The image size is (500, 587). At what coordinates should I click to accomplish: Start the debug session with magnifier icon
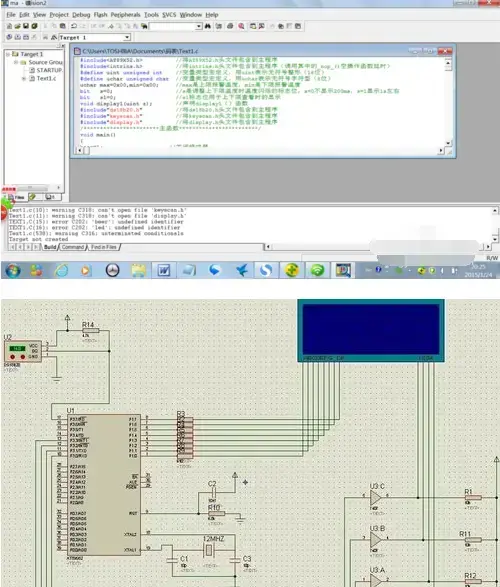pyautogui.click(x=241, y=26)
